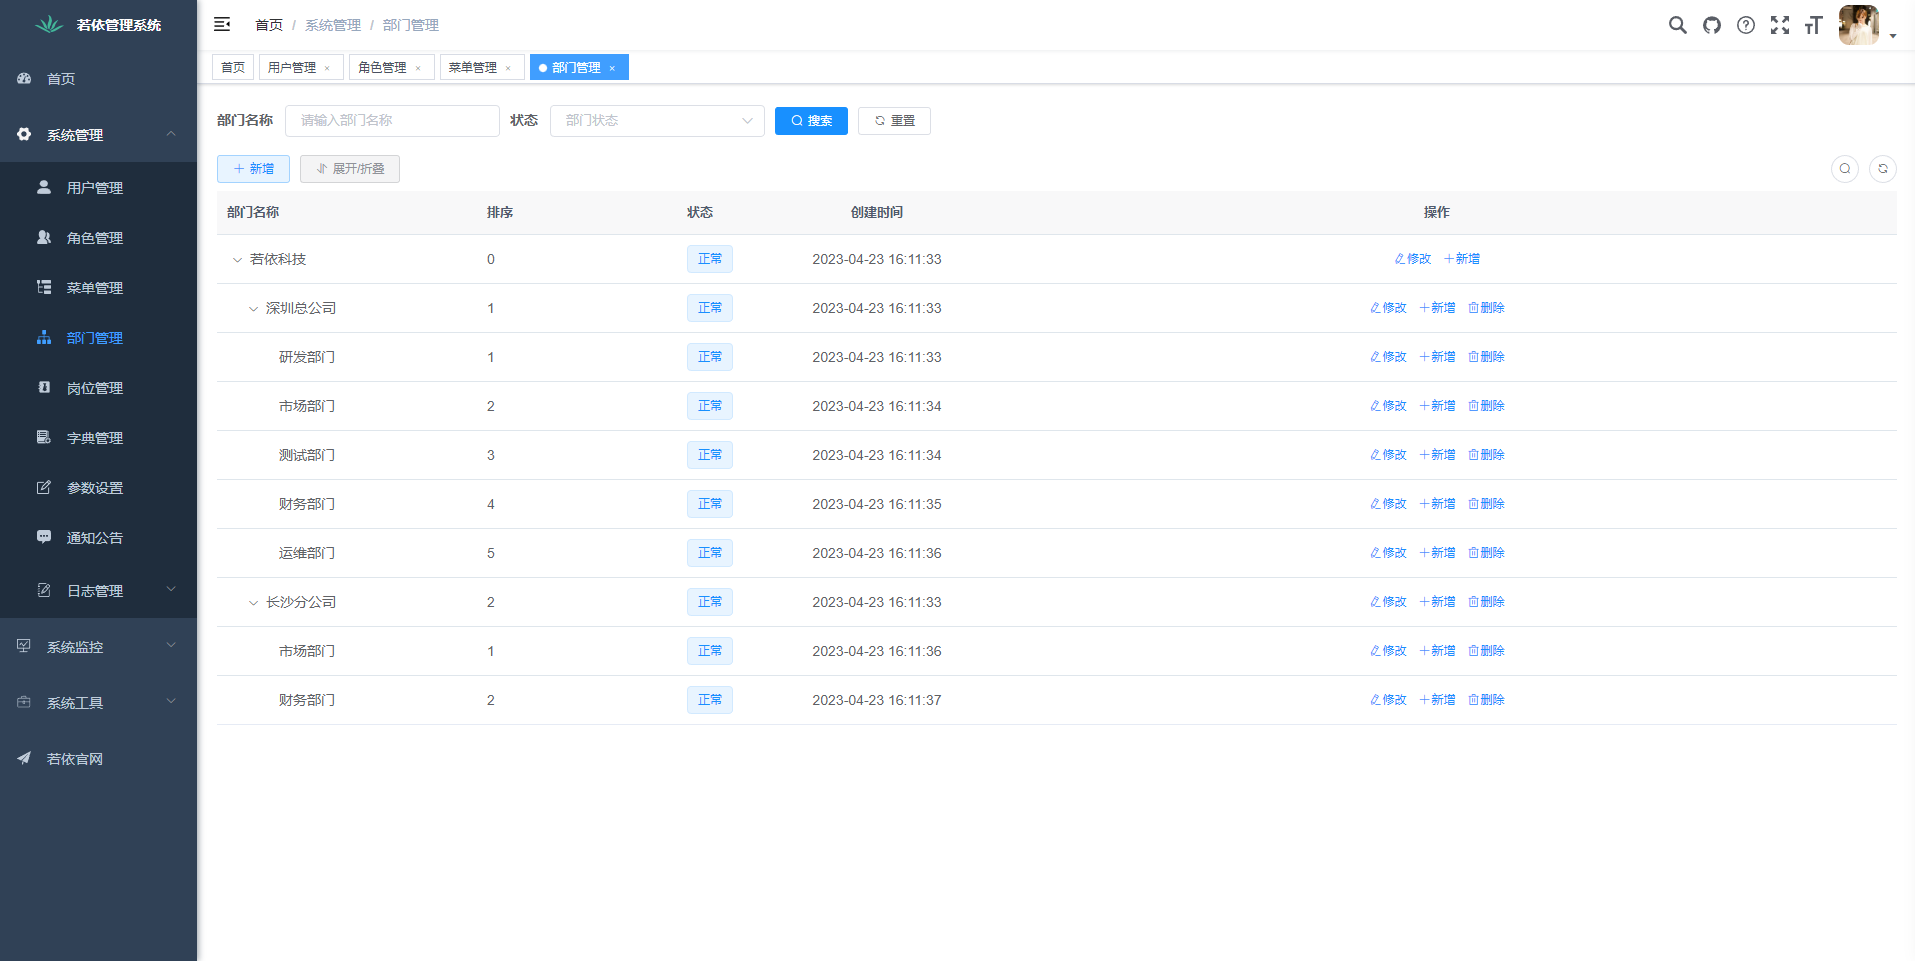Close the 角色管理 tab

[x=418, y=68]
